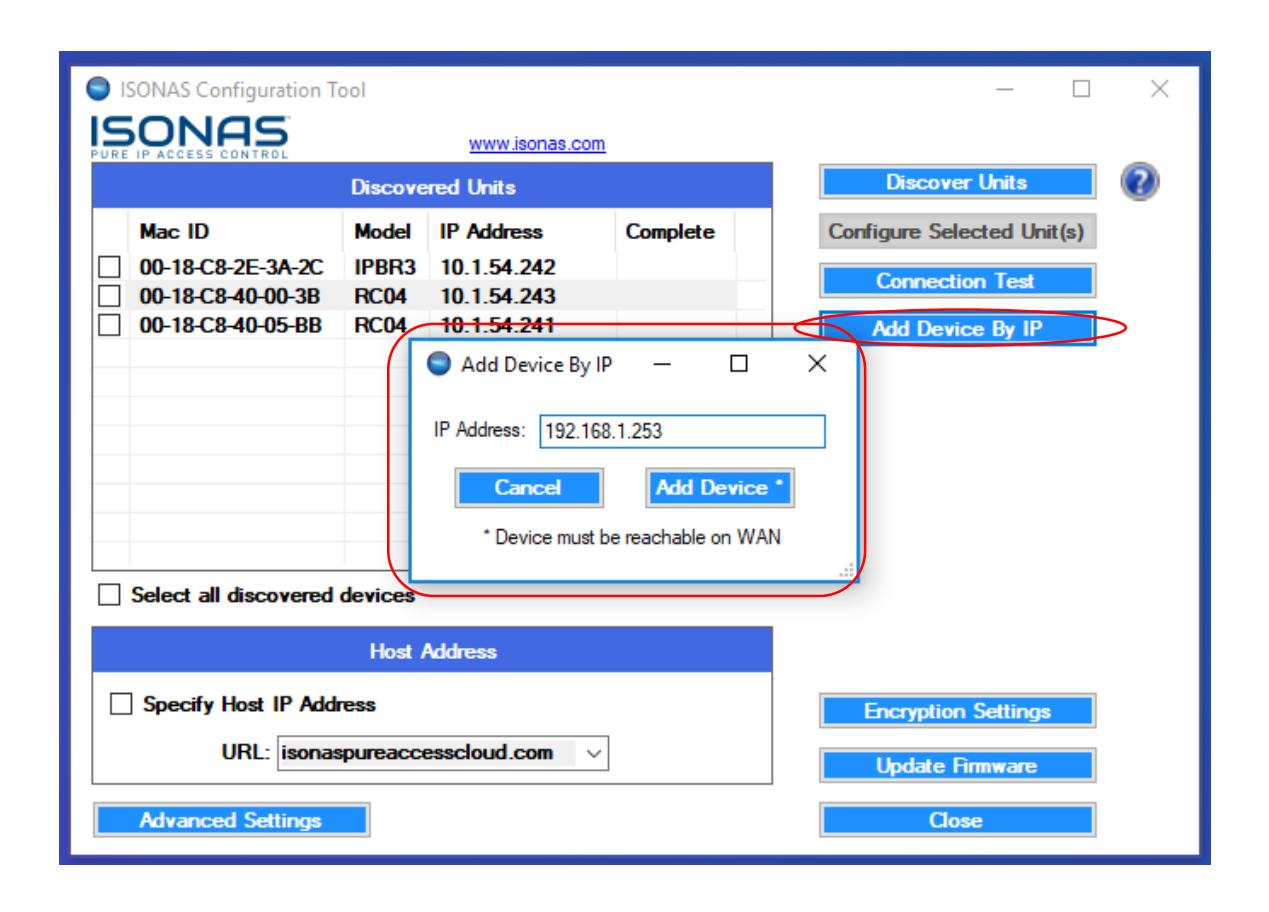This screenshot has height=912, width=1269.
Task: Click the ISONAS logo in main window
Action: click(189, 138)
